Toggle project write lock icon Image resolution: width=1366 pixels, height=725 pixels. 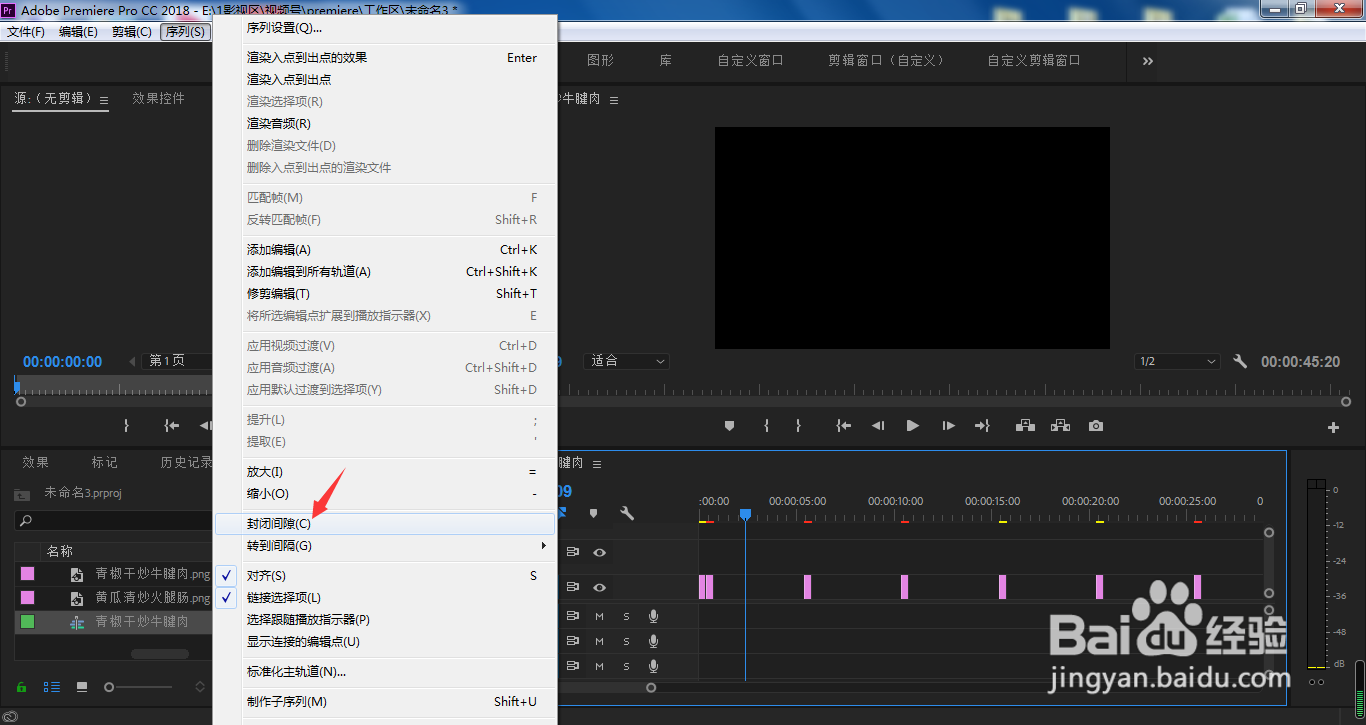pyautogui.click(x=21, y=687)
